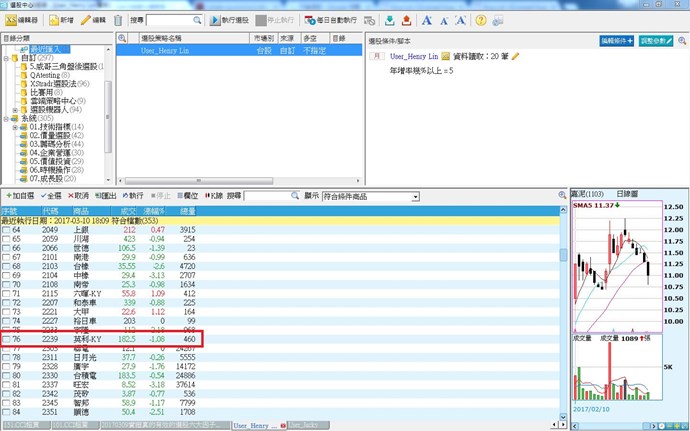Toggle checkbox for row 76 英利-KY
690x431 pixels.
click(6, 340)
